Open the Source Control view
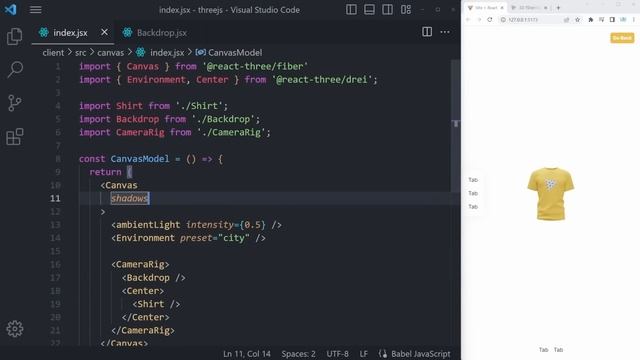This screenshot has height=360, width=640. (15, 103)
